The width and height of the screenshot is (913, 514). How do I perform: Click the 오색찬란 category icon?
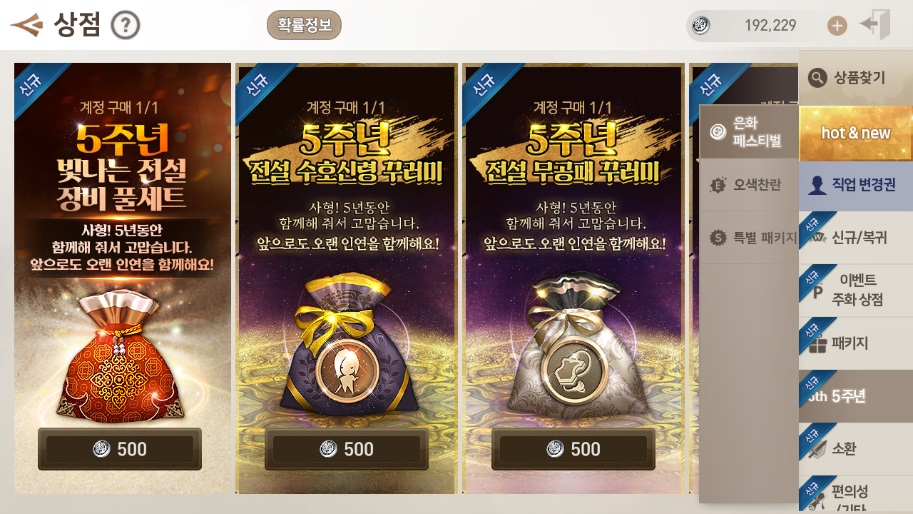[x=718, y=185]
